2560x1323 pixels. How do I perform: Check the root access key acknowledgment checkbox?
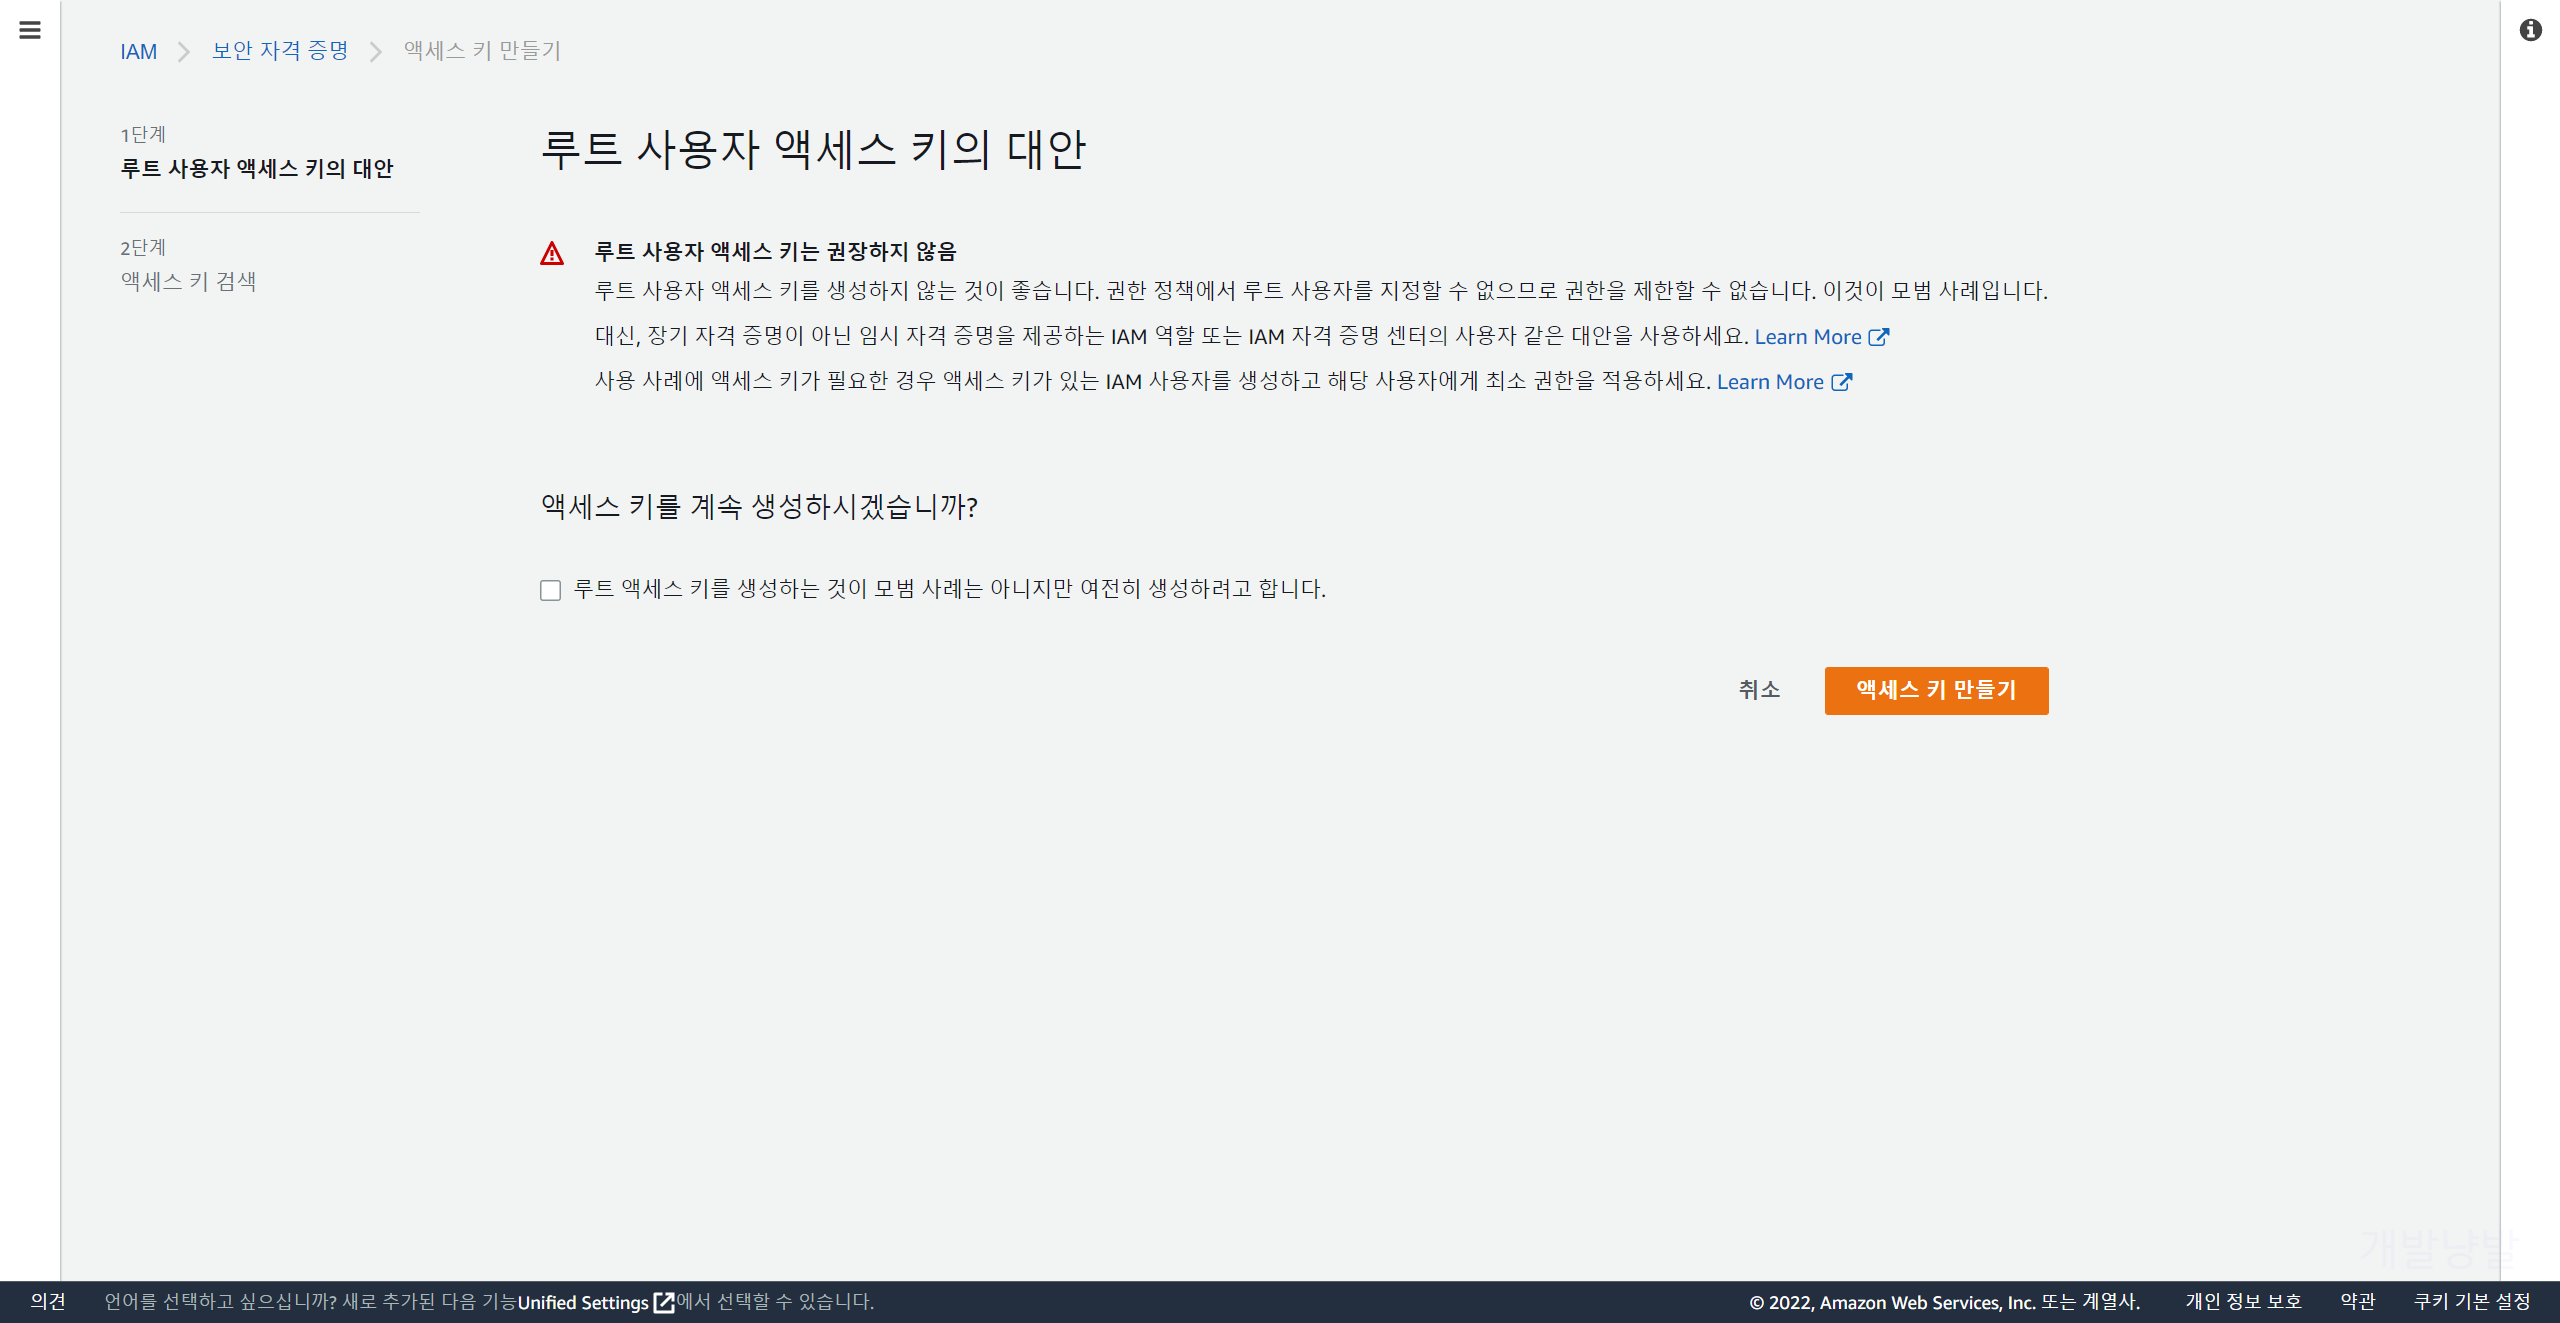coord(550,590)
